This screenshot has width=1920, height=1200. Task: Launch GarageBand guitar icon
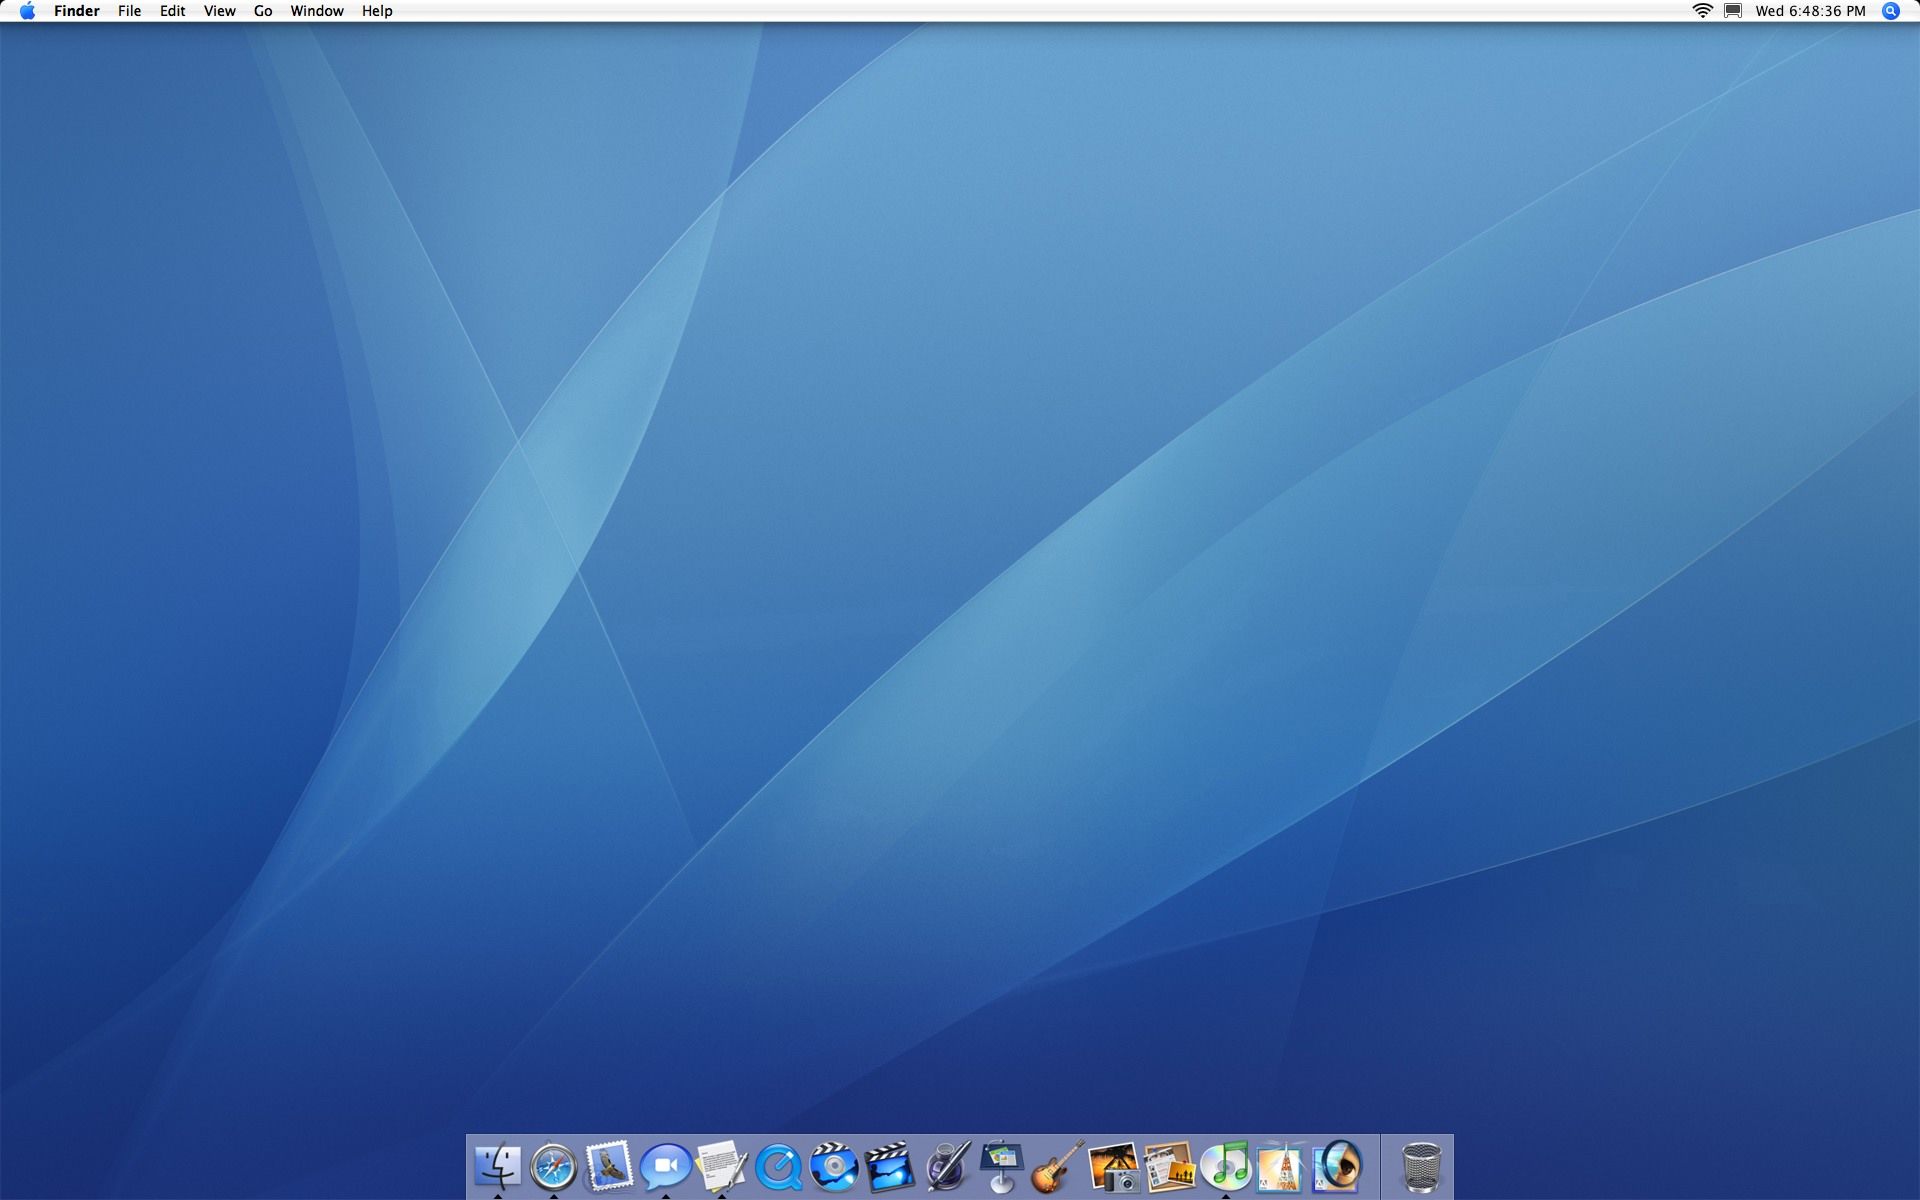[x=1057, y=1166]
